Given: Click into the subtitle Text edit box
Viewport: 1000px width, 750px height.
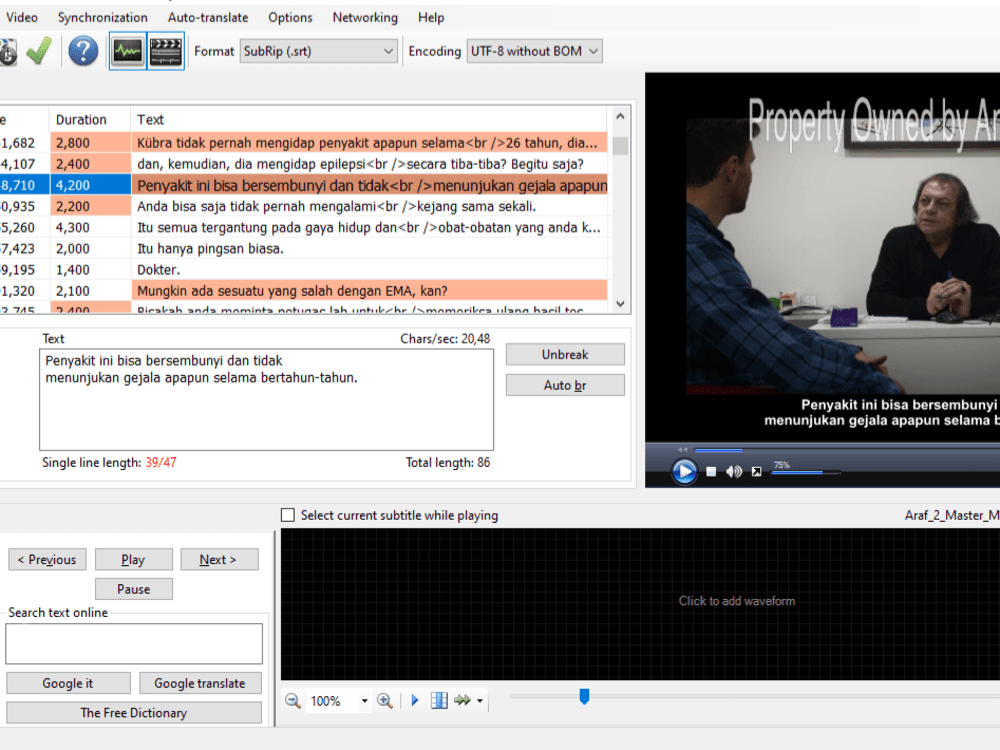Looking at the screenshot, I should click(x=267, y=399).
